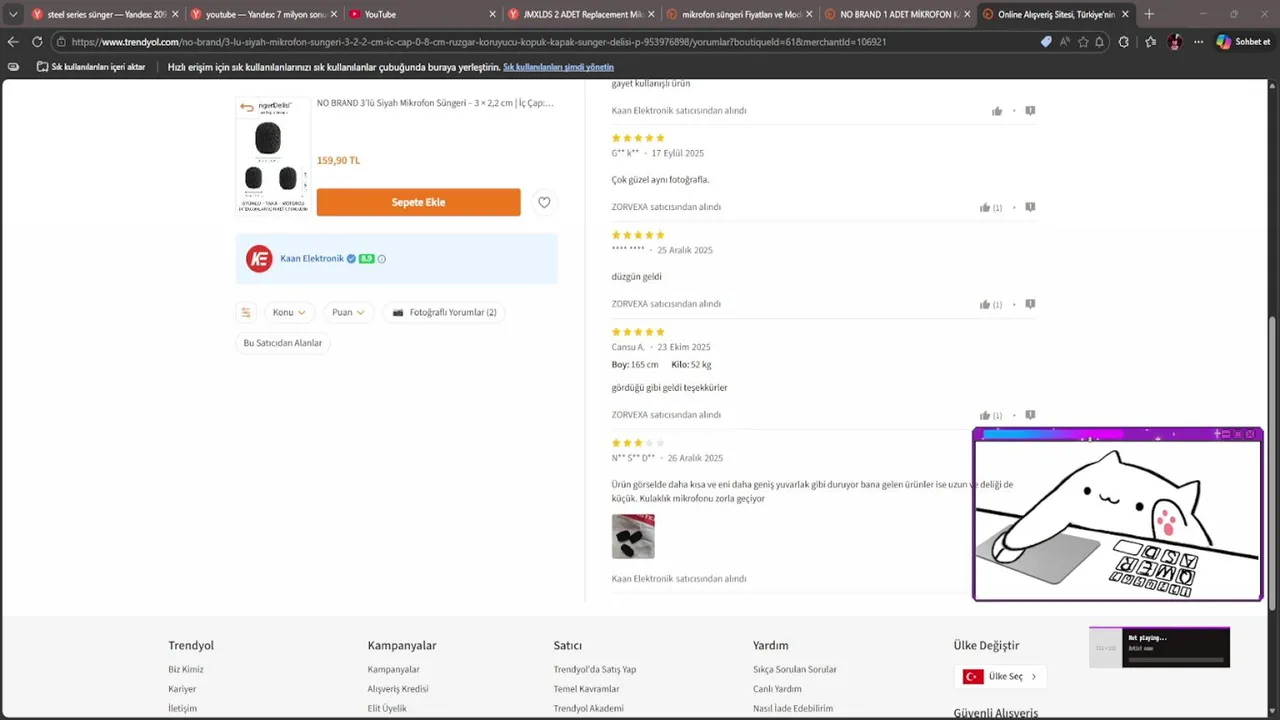1280x720 pixels.
Task: Report the 'düzgün geldi' review
Action: click(1030, 304)
